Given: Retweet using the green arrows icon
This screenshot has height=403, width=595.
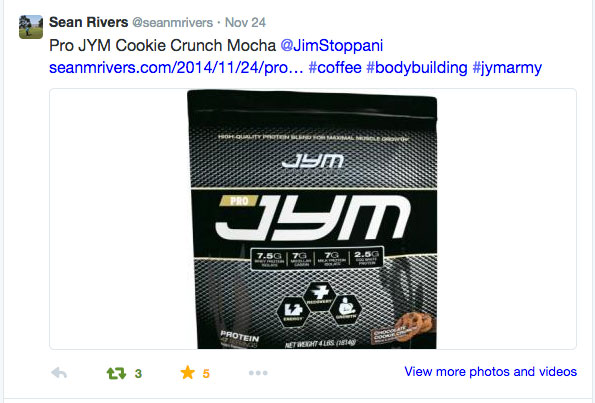Looking at the screenshot, I should pos(116,373).
